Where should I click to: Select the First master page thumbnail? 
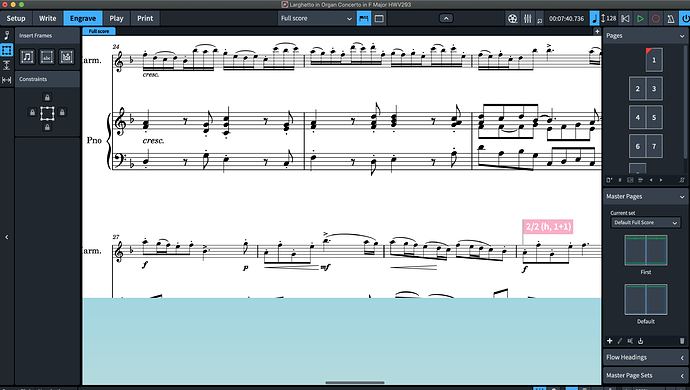pos(646,250)
